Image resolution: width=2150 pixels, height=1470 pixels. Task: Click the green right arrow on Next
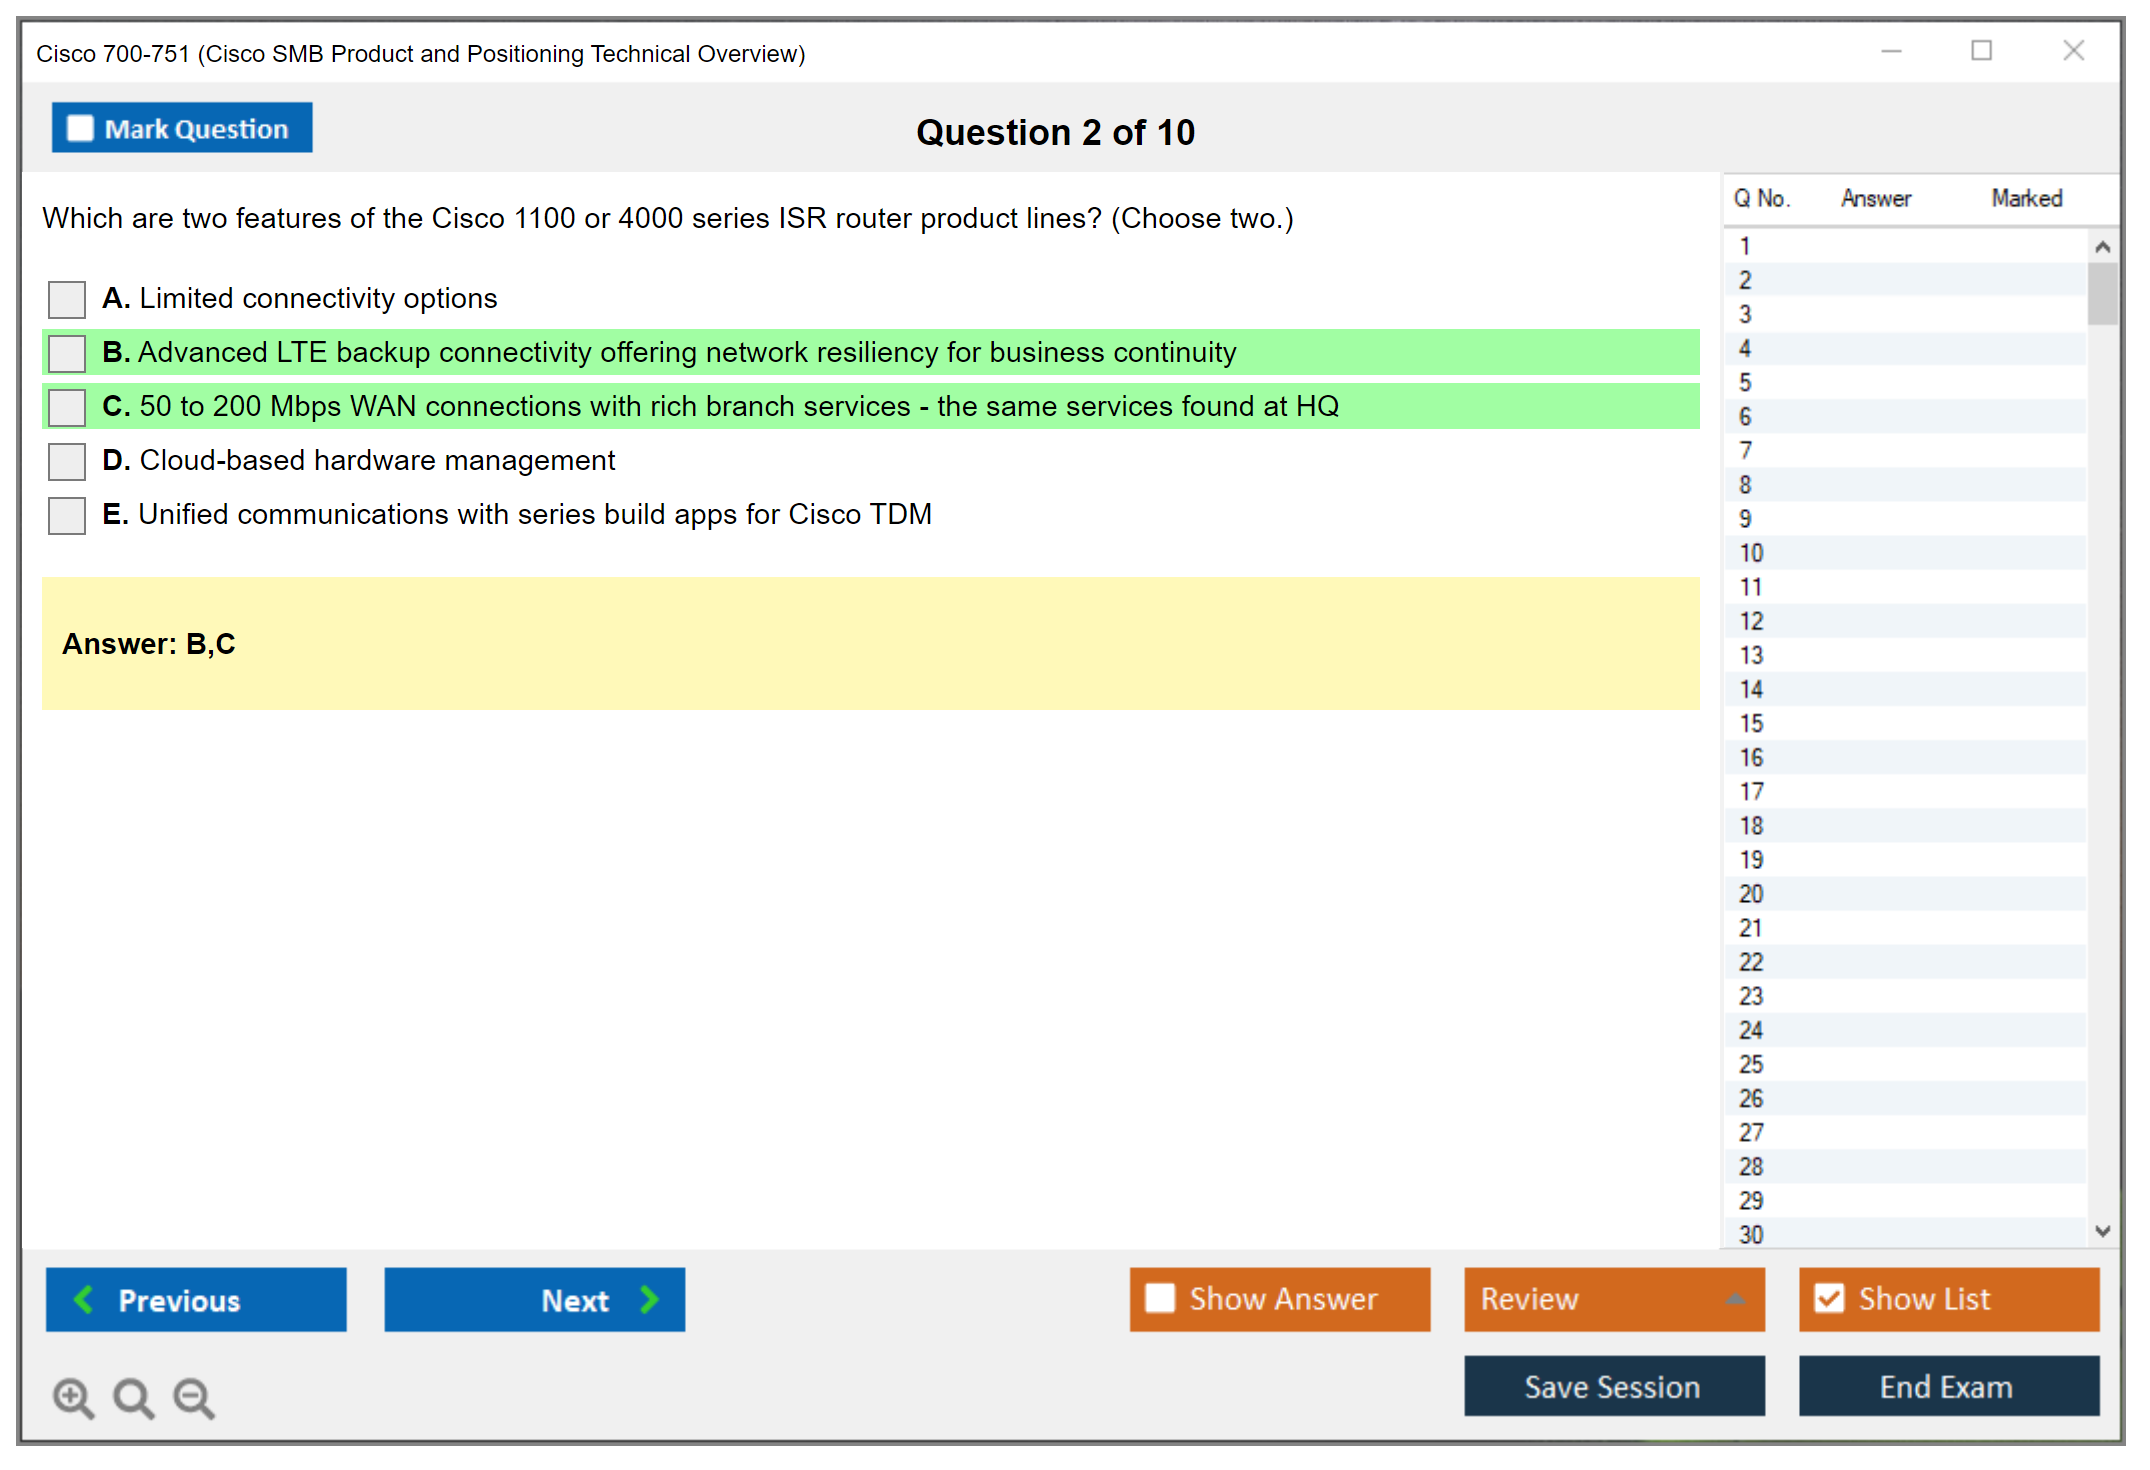coord(649,1299)
